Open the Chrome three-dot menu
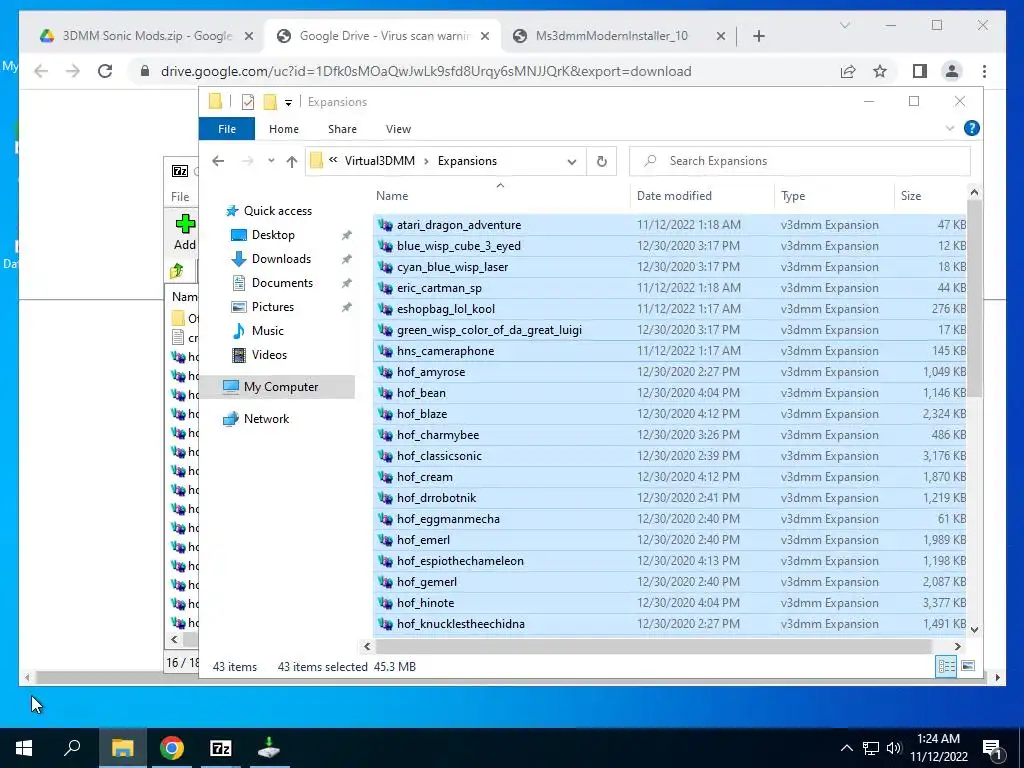1024x768 pixels. coord(984,71)
